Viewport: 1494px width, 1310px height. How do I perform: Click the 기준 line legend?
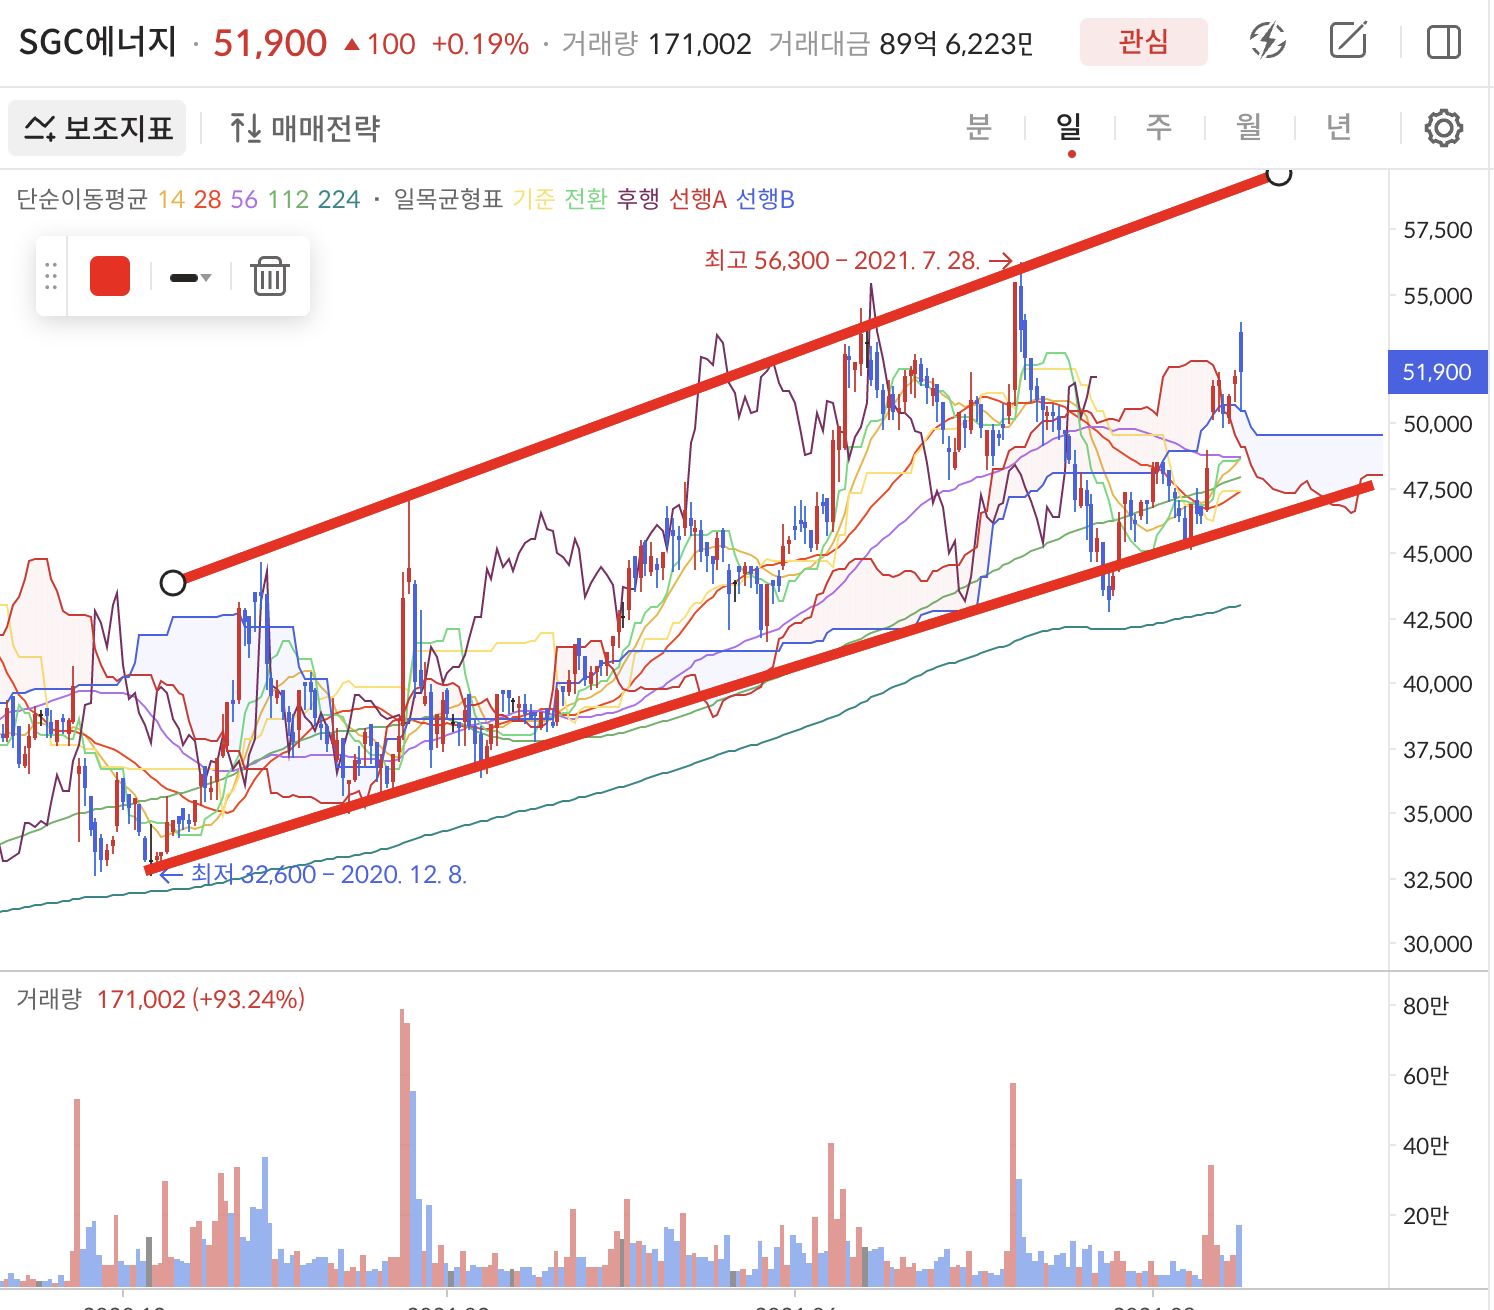[533, 199]
